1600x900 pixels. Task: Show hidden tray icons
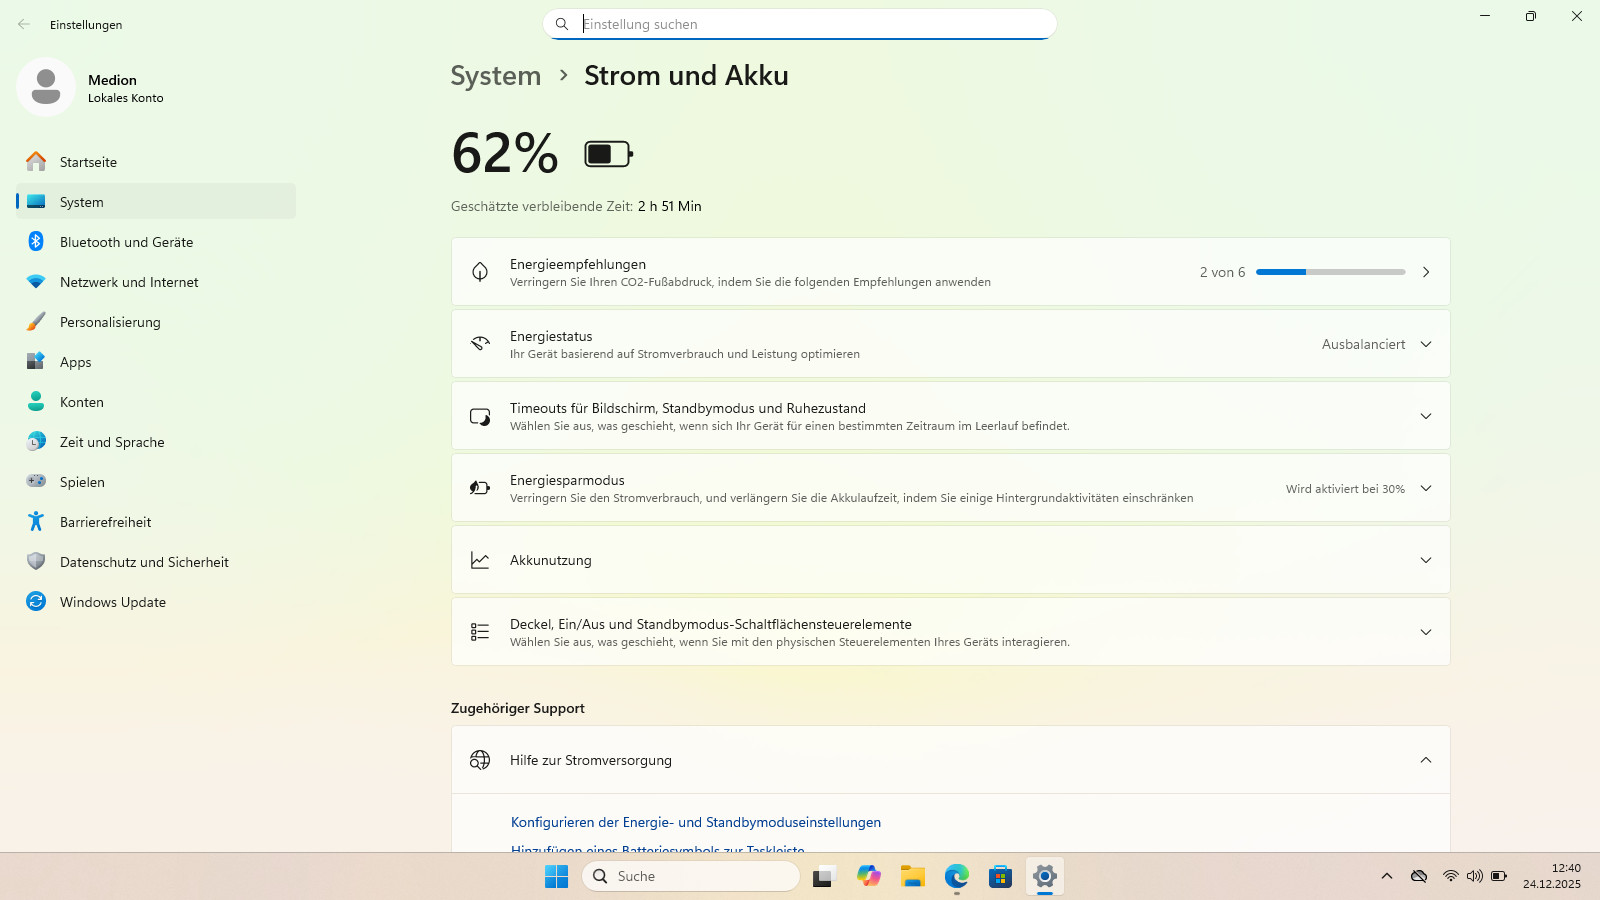[x=1387, y=876]
